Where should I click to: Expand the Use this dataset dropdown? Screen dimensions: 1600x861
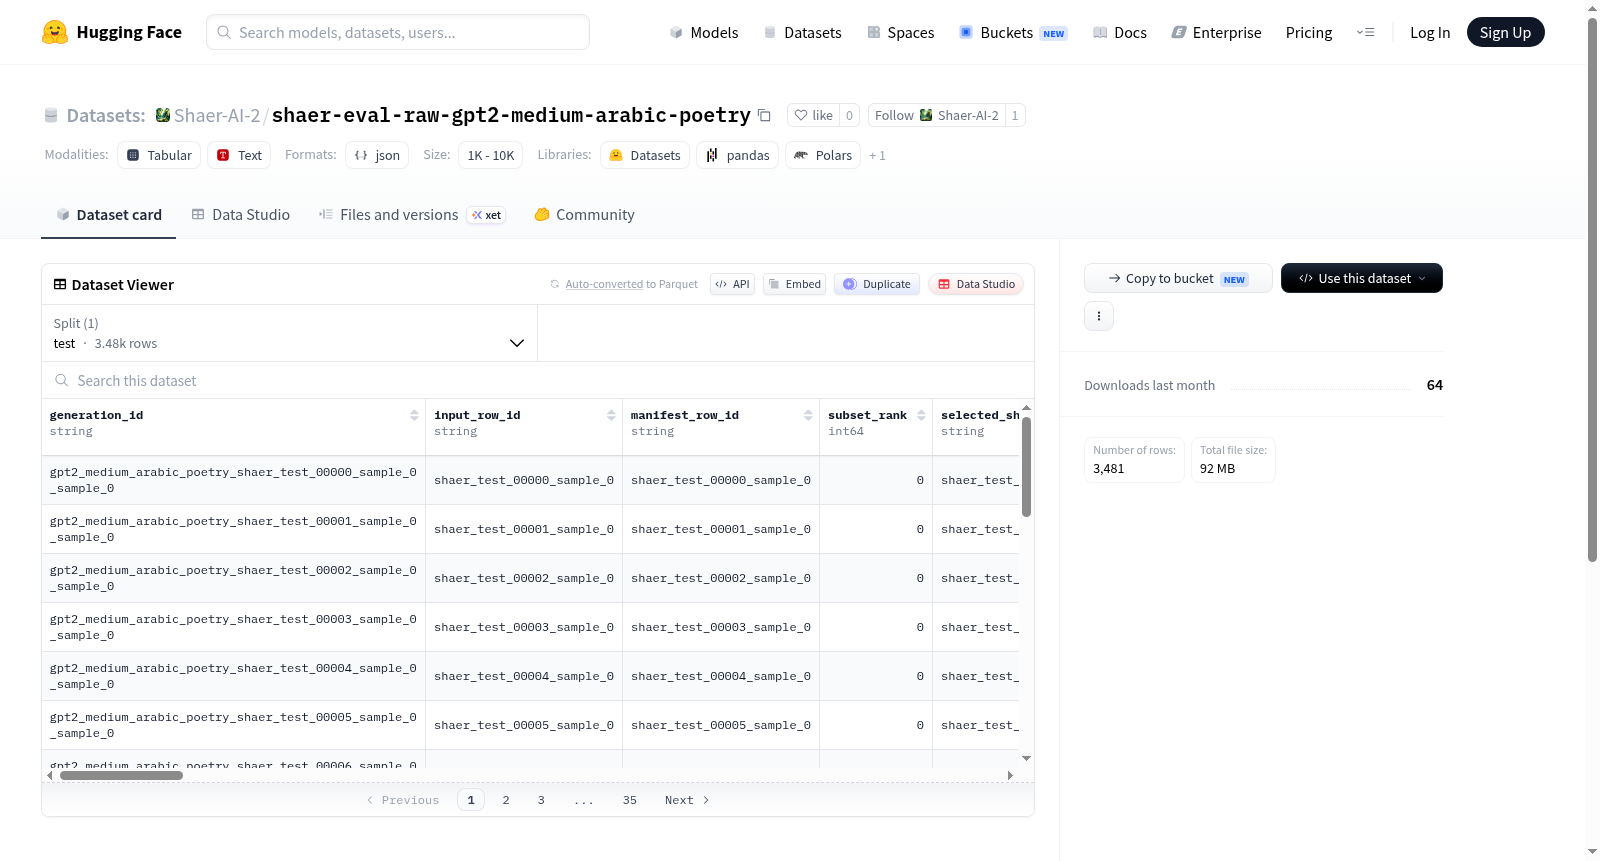(1361, 278)
